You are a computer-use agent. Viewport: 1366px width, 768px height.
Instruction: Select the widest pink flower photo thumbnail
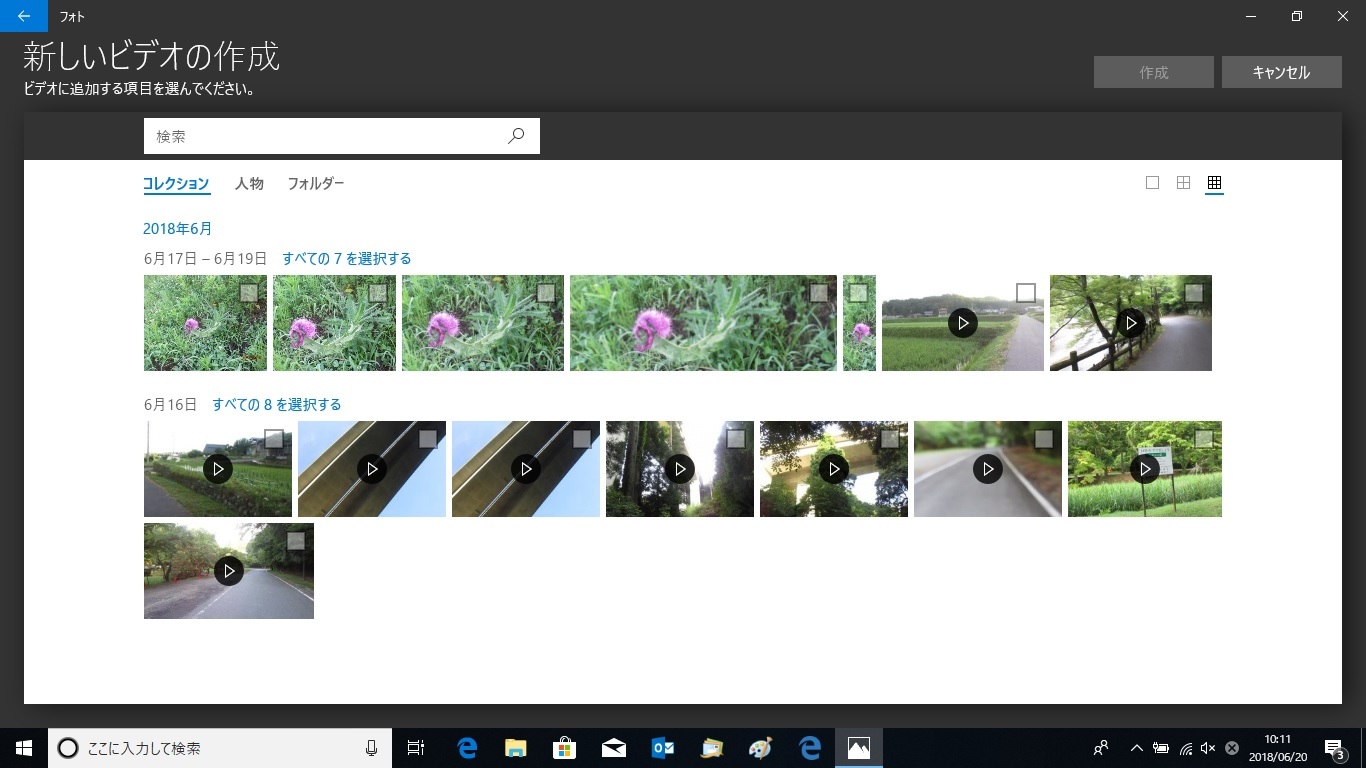coord(703,323)
